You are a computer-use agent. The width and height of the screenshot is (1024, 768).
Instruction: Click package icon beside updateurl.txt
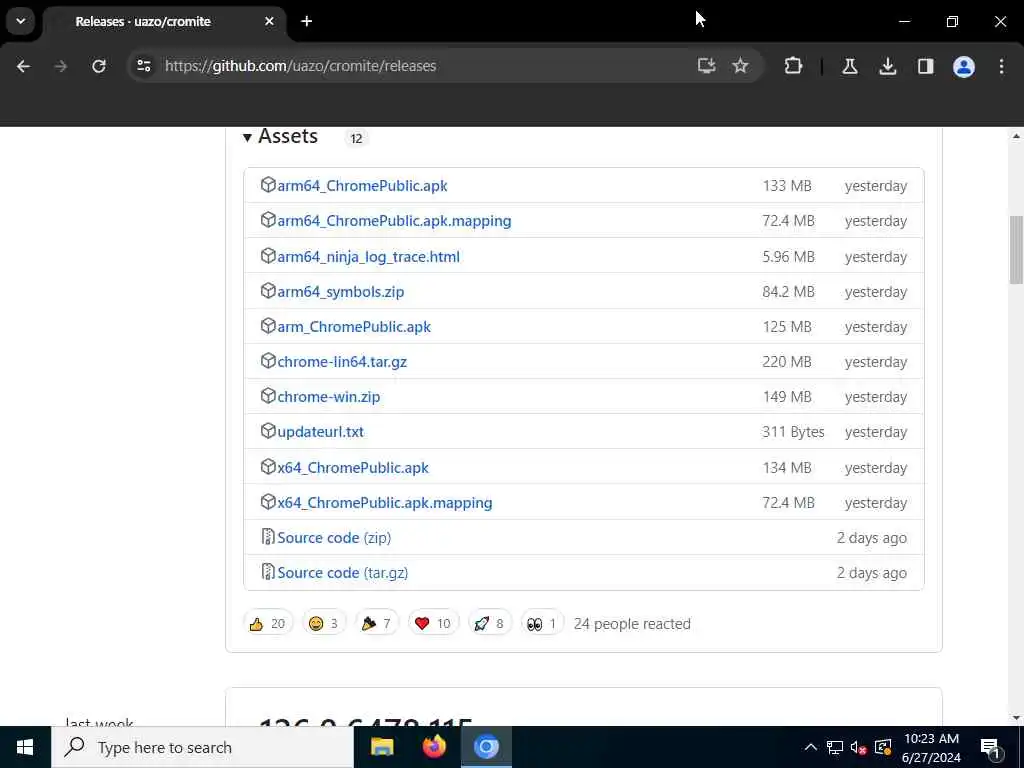(268, 431)
